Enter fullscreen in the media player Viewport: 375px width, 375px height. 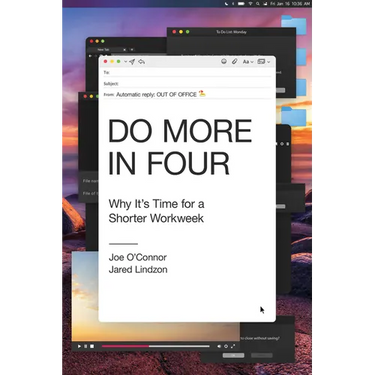point(233,347)
